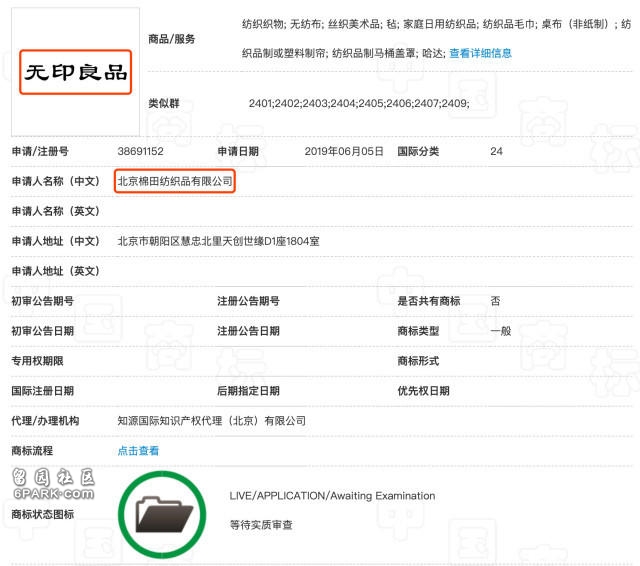
Task: Click the 申请人名称（英文）label
Action: [56, 211]
